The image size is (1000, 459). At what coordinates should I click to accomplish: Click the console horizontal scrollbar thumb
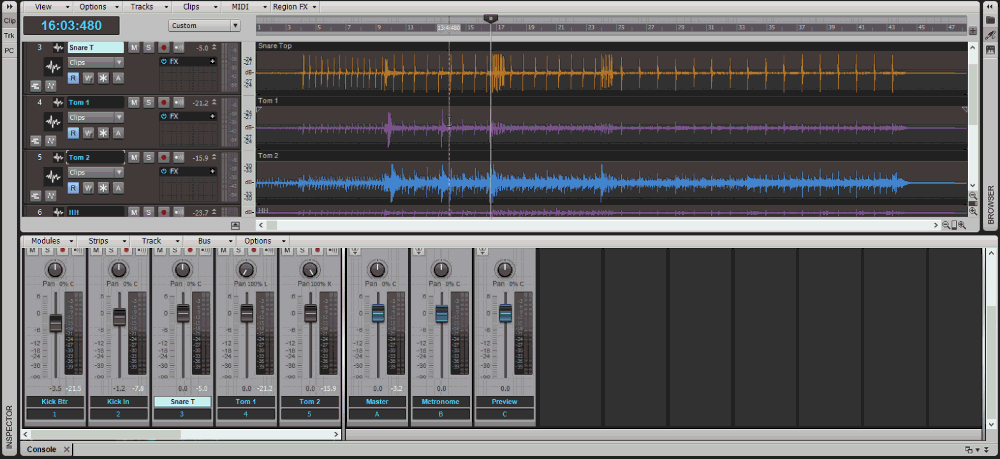coord(106,434)
